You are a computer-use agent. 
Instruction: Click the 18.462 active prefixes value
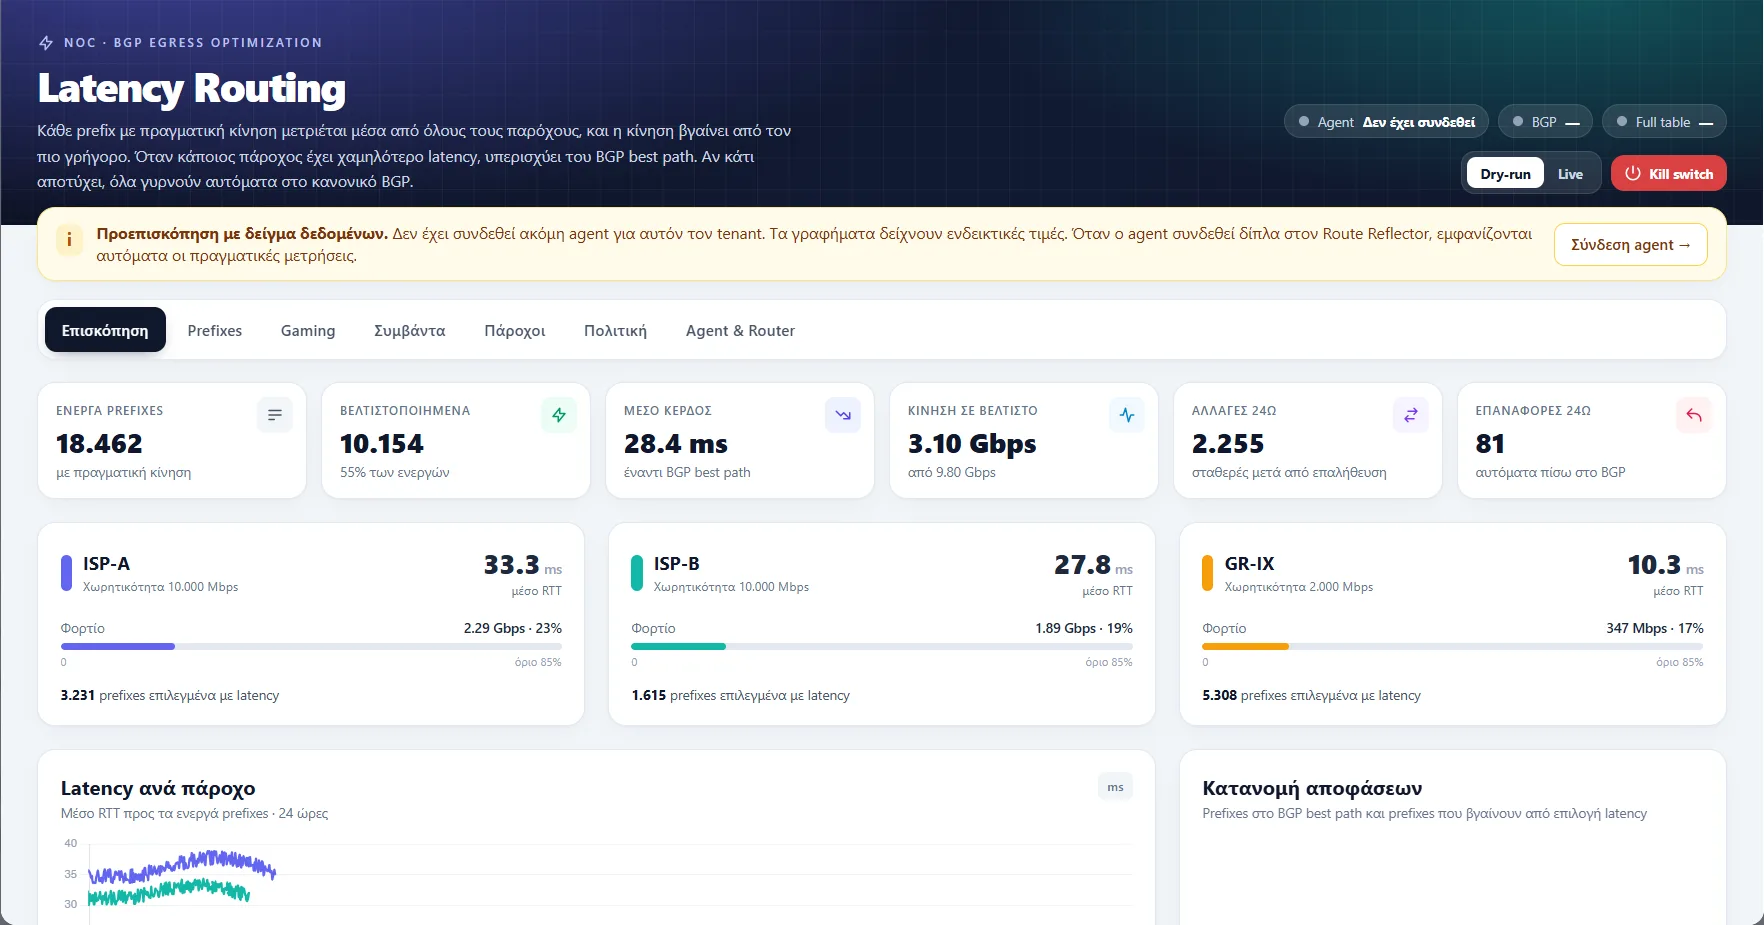tap(99, 444)
